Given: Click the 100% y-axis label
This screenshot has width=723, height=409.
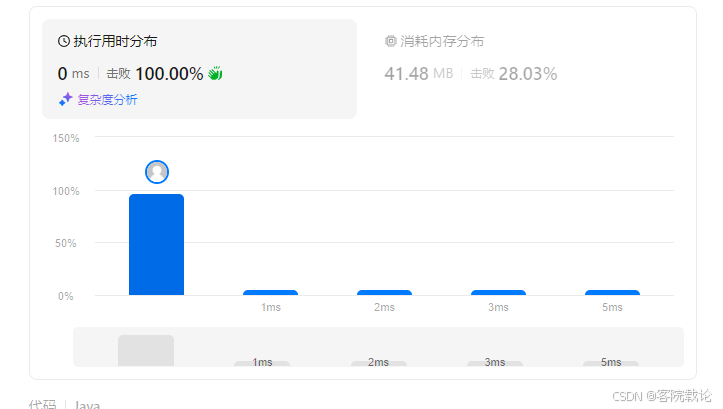Looking at the screenshot, I should [x=66, y=191].
